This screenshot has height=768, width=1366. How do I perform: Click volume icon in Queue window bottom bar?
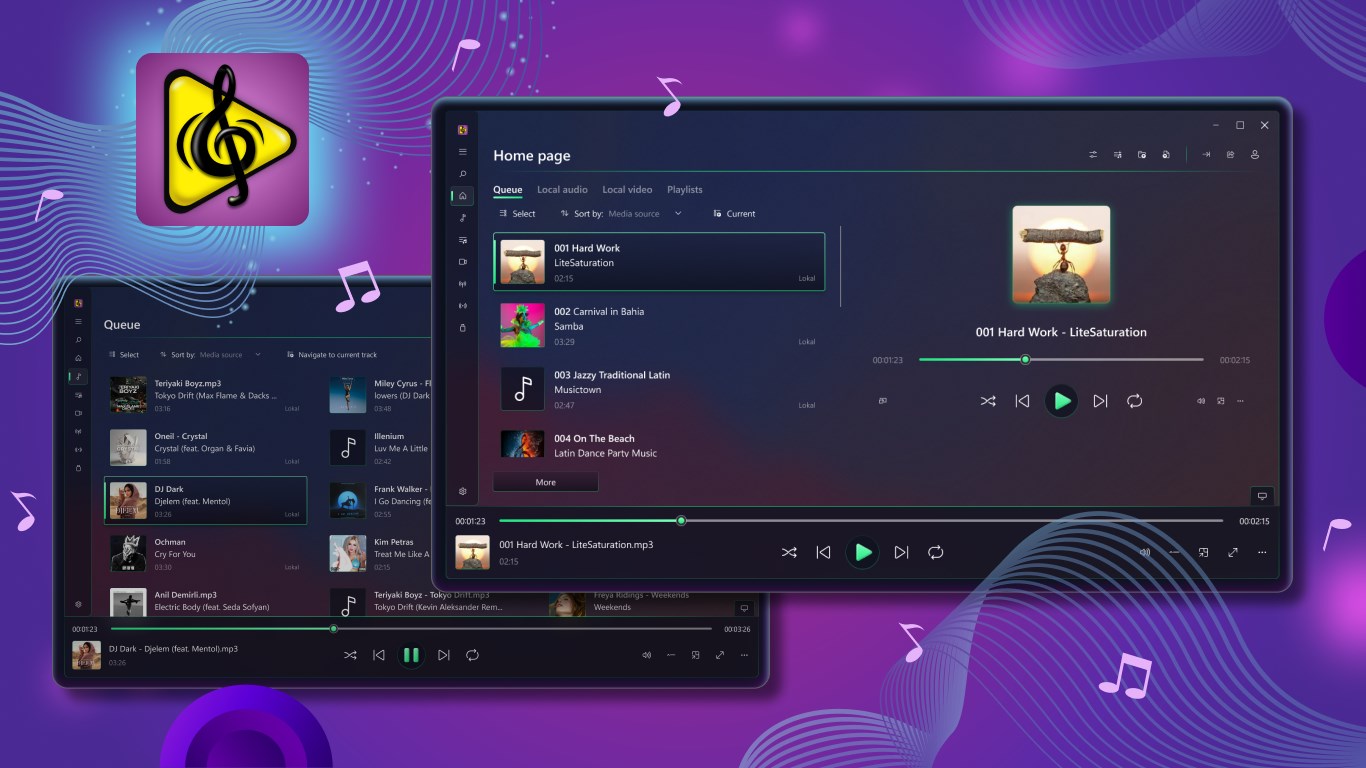pos(646,655)
